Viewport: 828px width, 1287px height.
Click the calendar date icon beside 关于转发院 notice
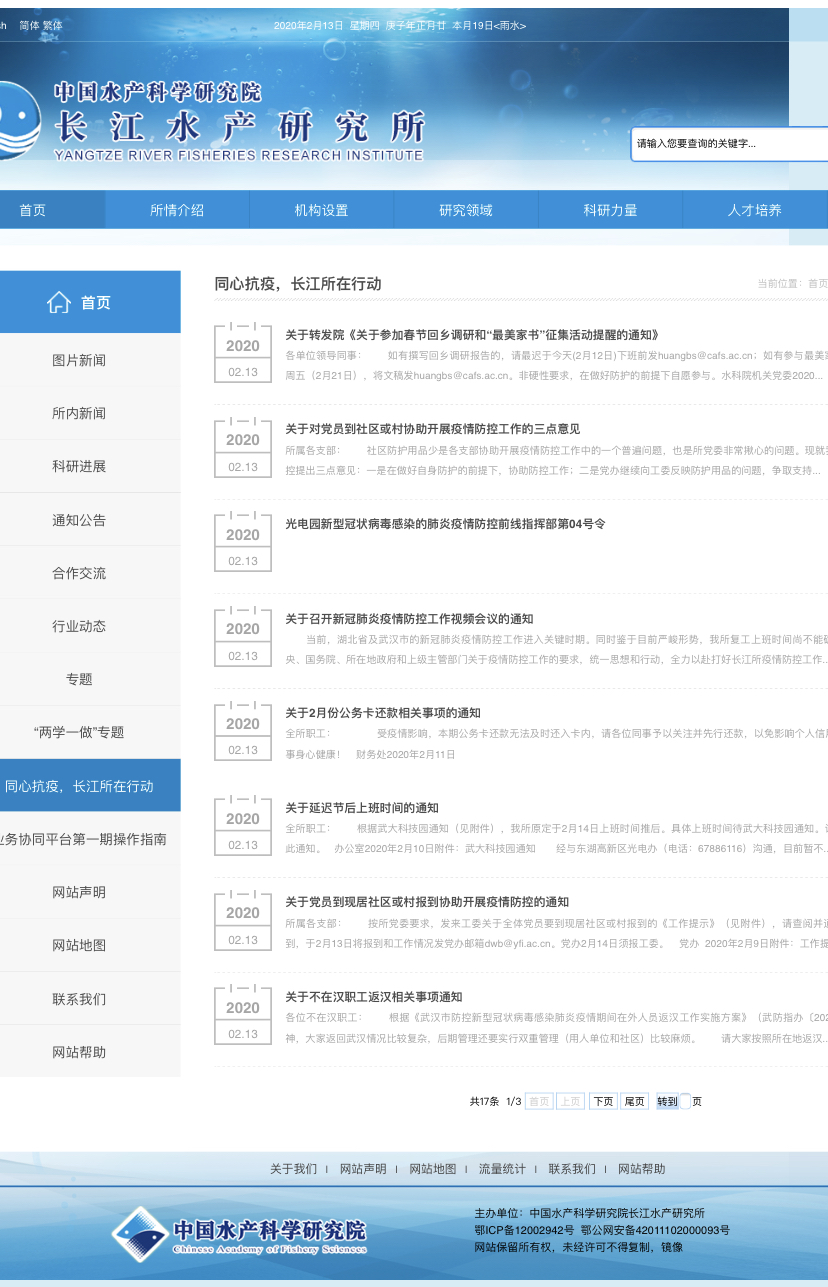243,352
